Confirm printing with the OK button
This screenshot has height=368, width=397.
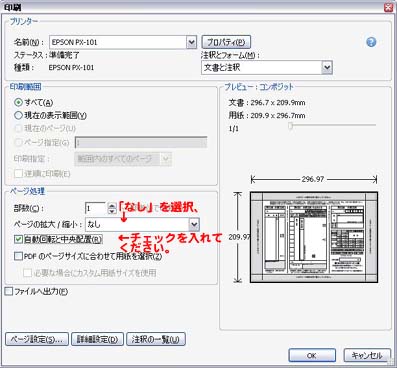pos(312,355)
